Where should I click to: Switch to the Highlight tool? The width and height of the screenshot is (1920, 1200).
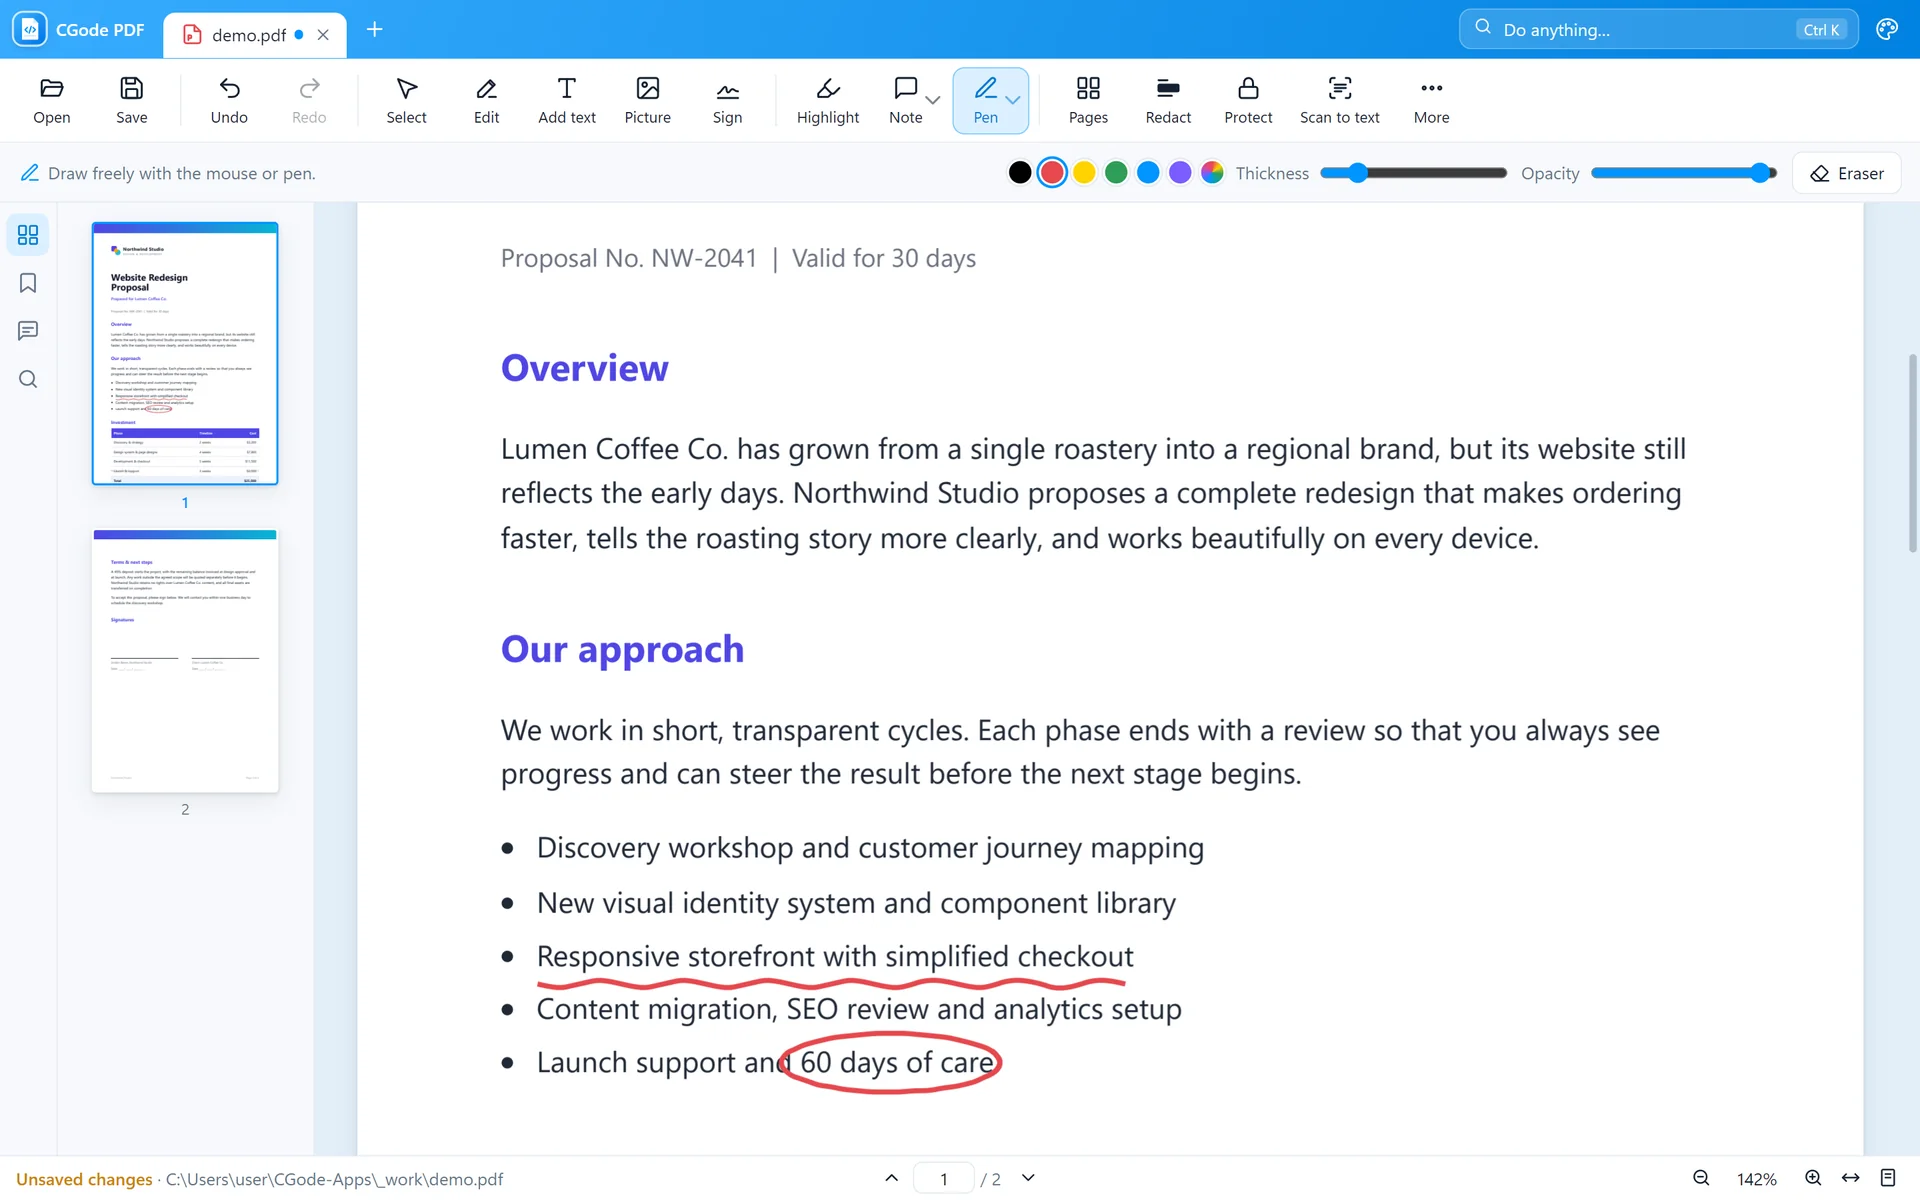(x=828, y=100)
